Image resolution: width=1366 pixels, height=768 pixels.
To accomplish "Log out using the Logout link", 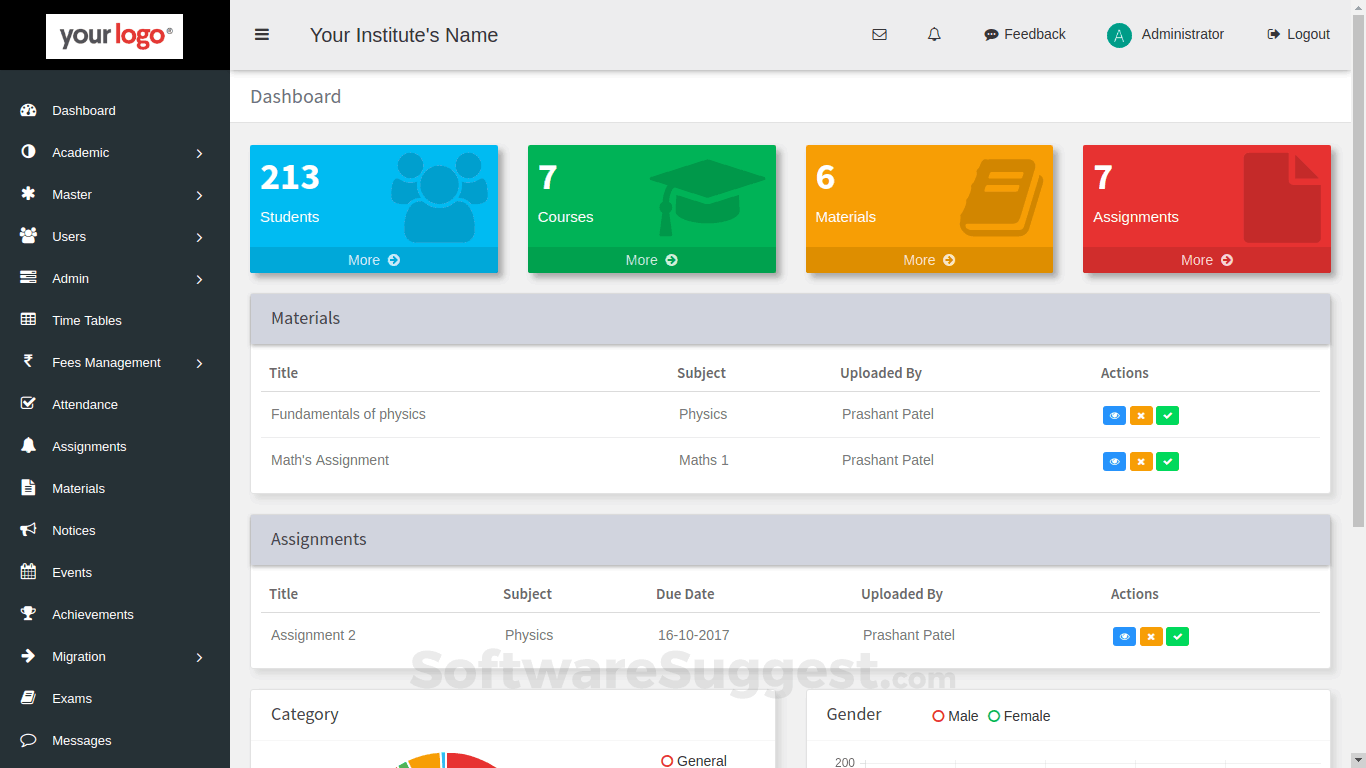I will 1298,35.
